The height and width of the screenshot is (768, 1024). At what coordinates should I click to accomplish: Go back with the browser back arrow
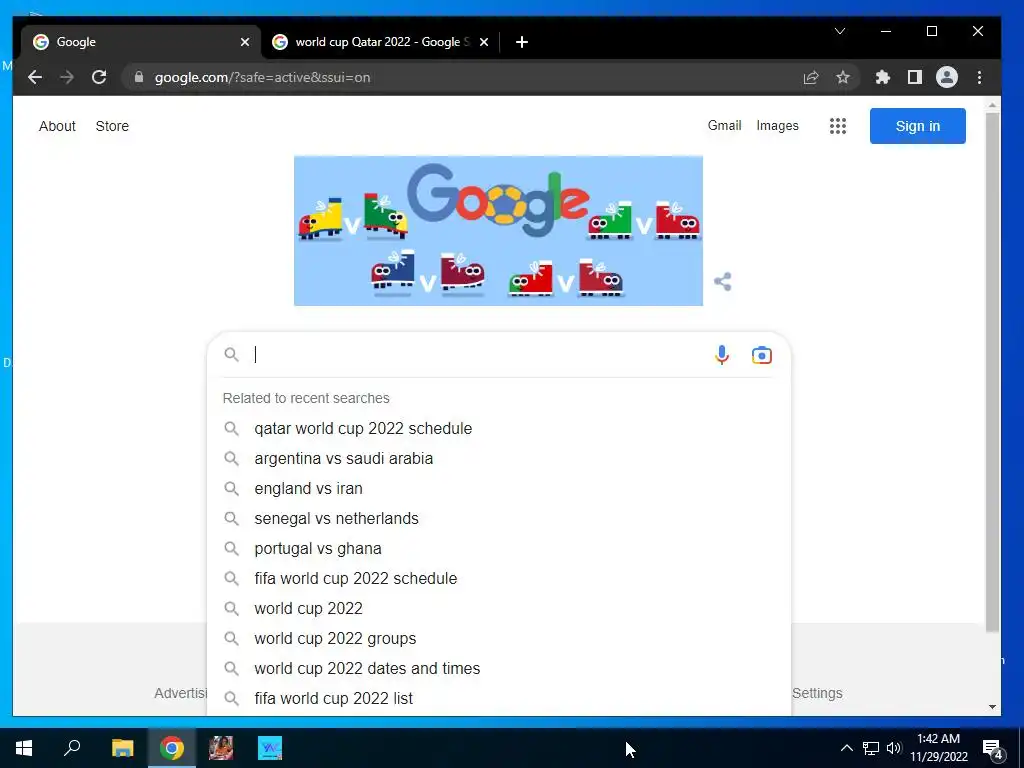(x=35, y=77)
